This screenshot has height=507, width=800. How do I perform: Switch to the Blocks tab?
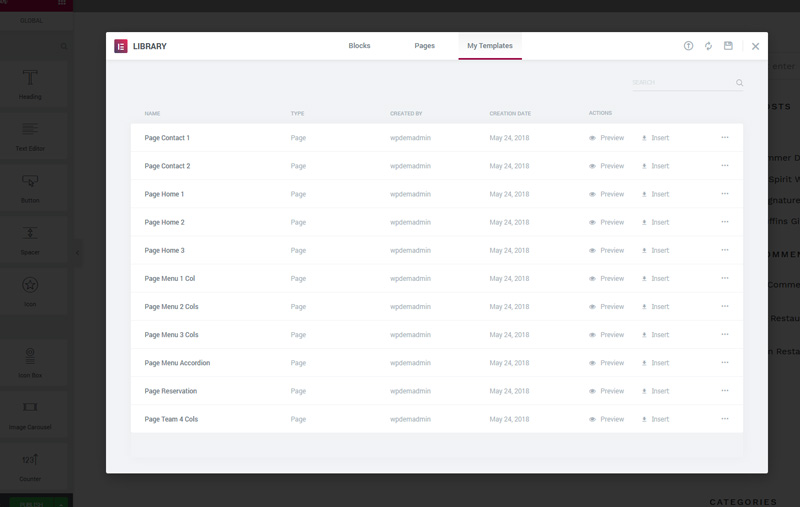(x=359, y=46)
